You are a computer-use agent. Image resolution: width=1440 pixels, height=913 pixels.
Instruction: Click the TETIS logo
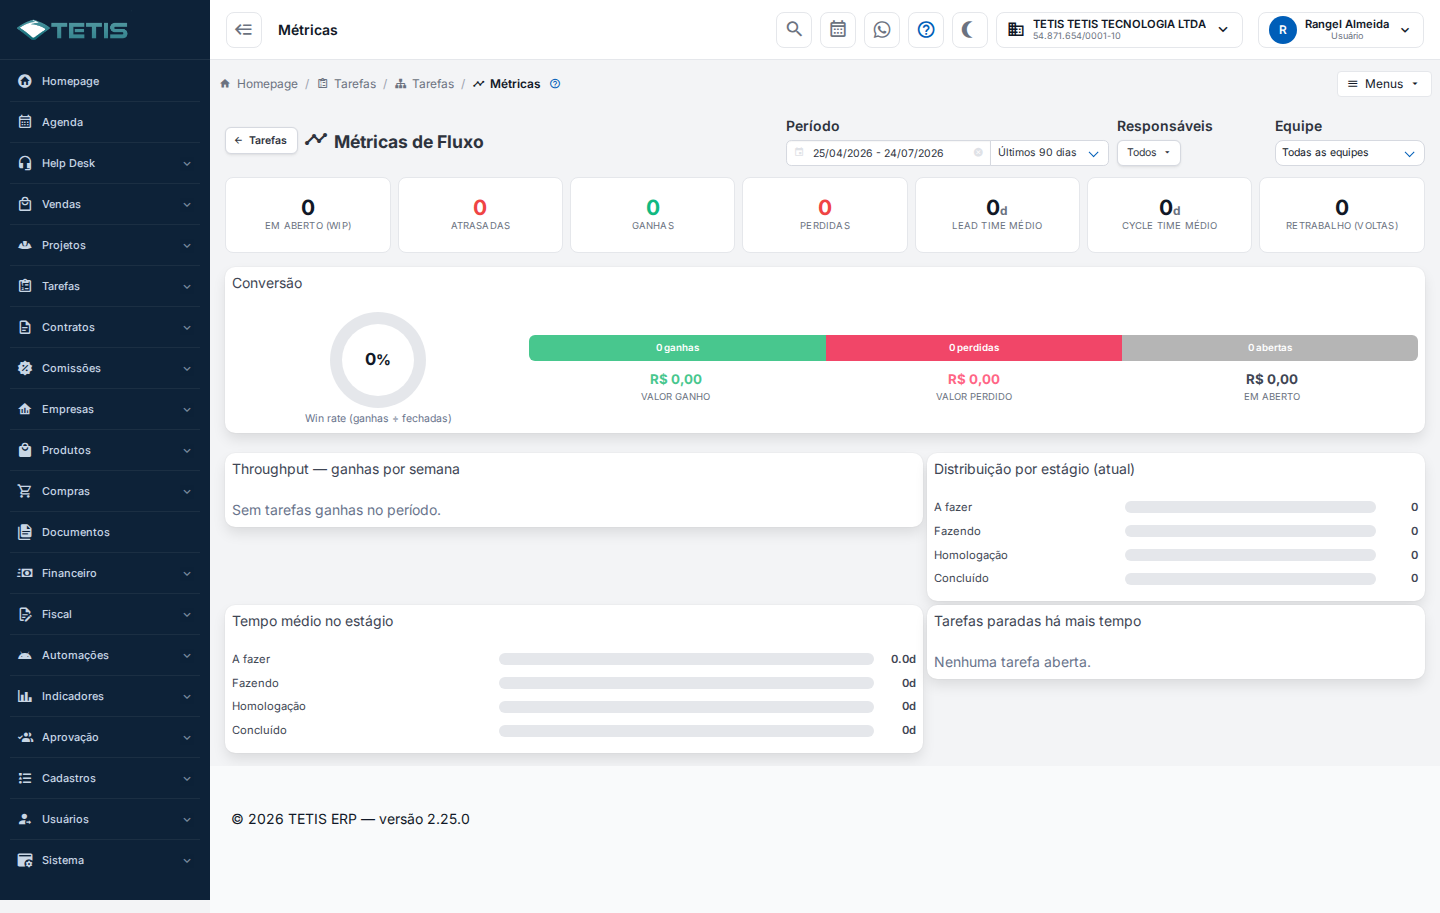coord(73,30)
